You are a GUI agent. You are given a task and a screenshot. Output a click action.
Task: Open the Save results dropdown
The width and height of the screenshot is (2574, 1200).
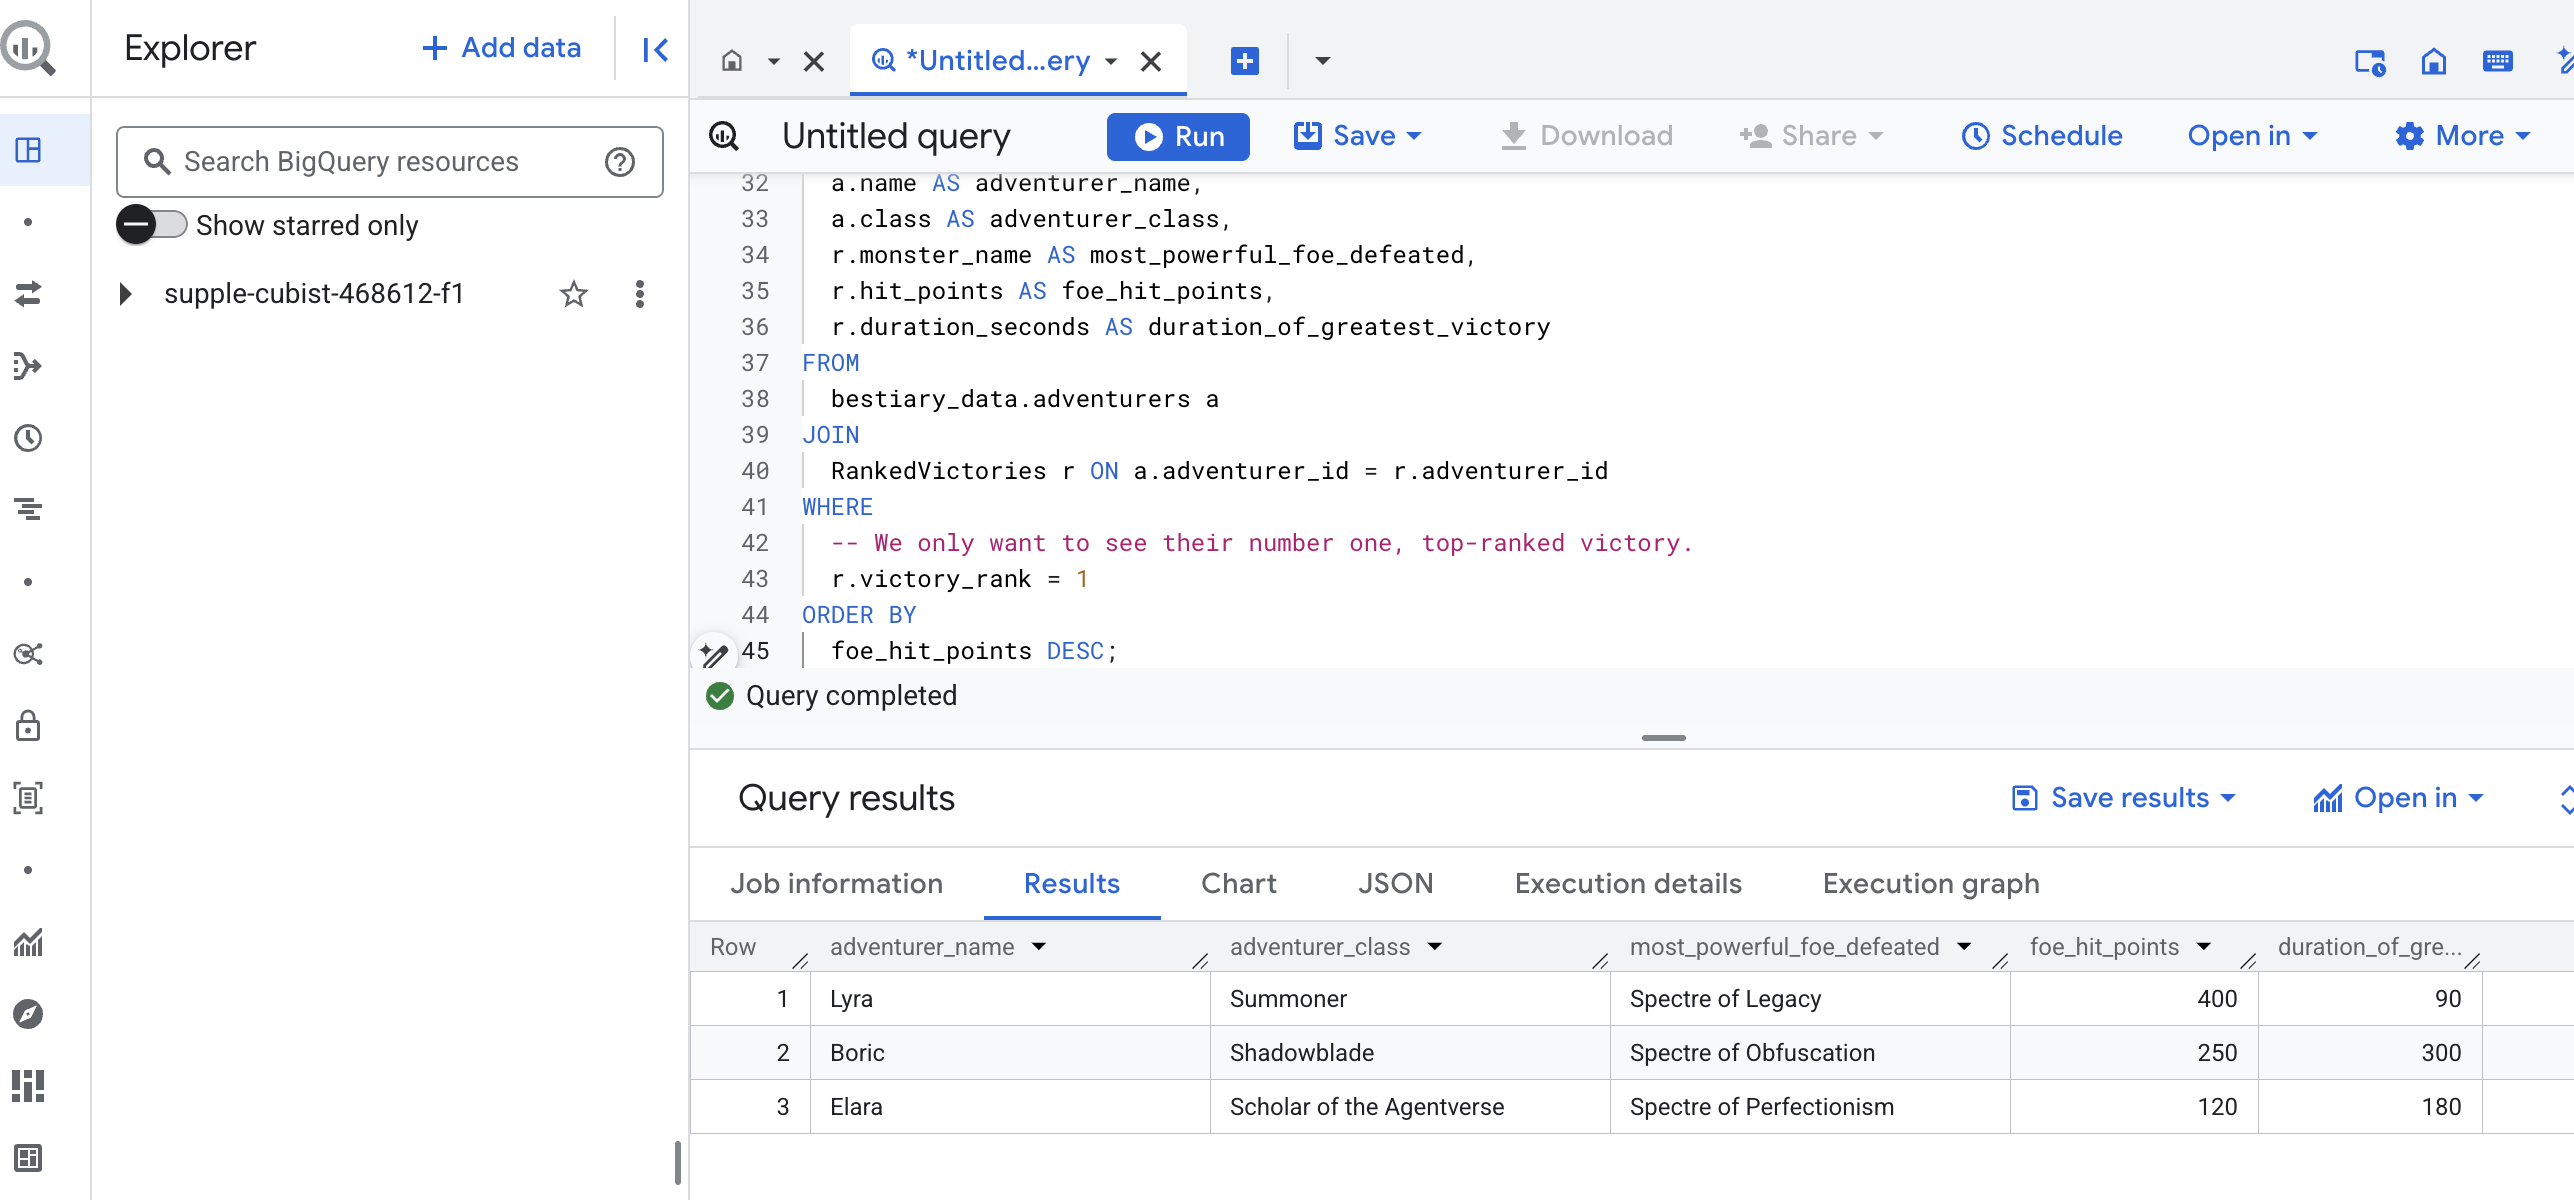(2124, 798)
